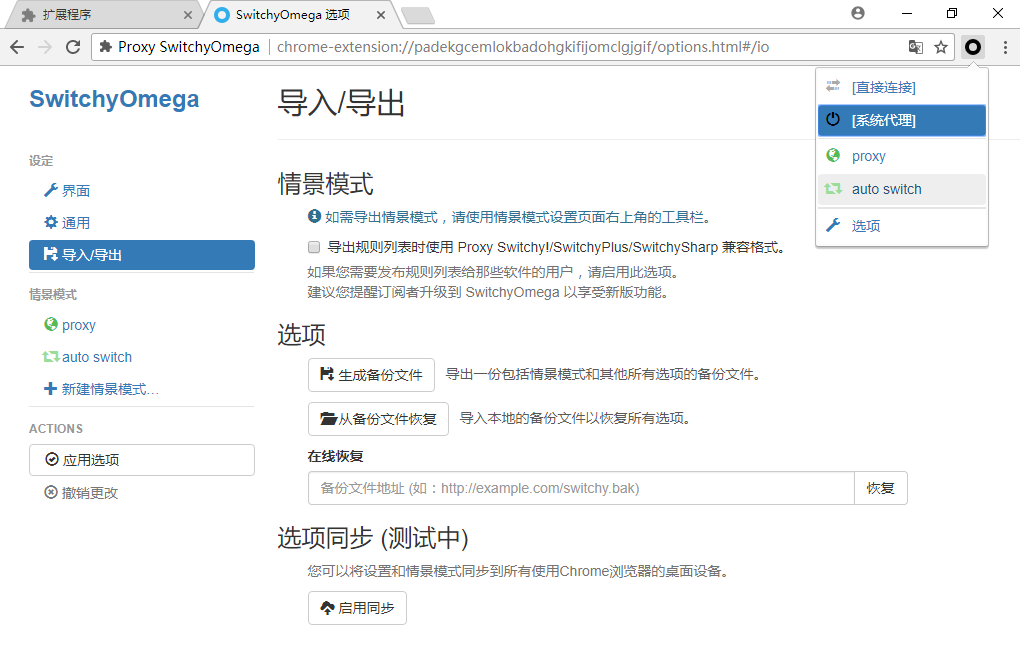Click the Chrome address bar URL
1020x651 pixels.
(x=523, y=47)
